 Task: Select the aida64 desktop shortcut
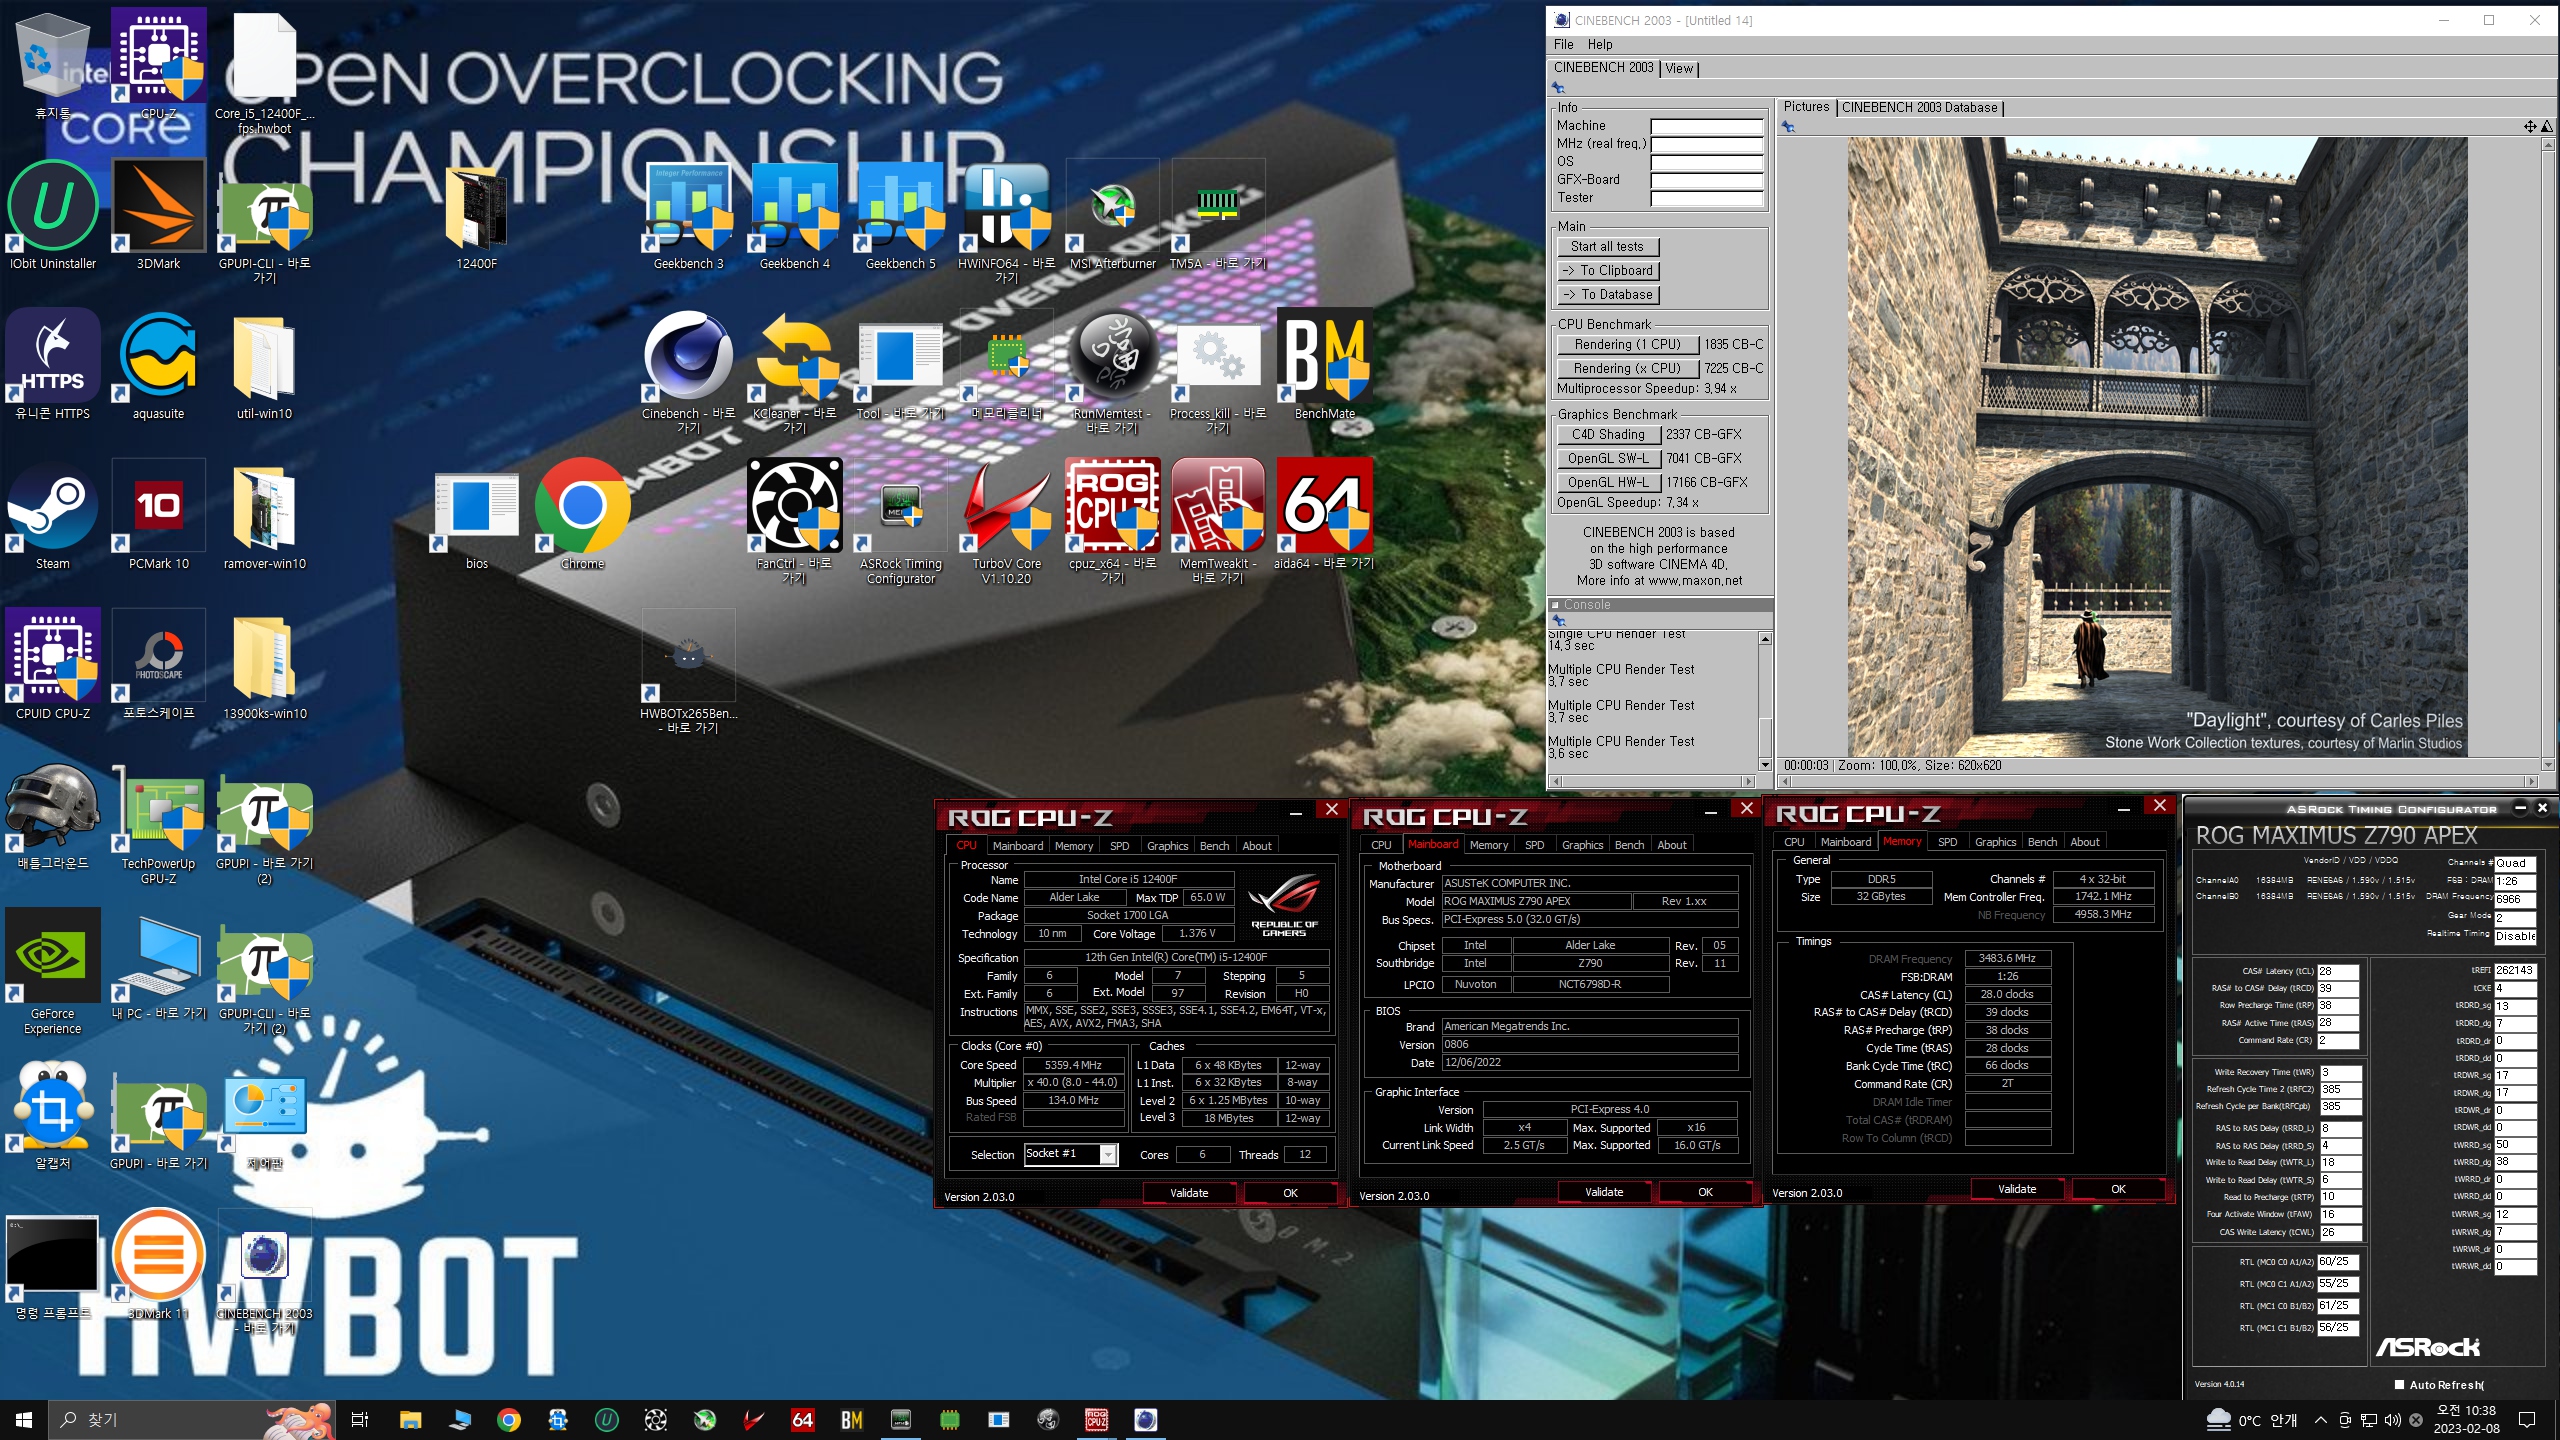(x=1324, y=516)
